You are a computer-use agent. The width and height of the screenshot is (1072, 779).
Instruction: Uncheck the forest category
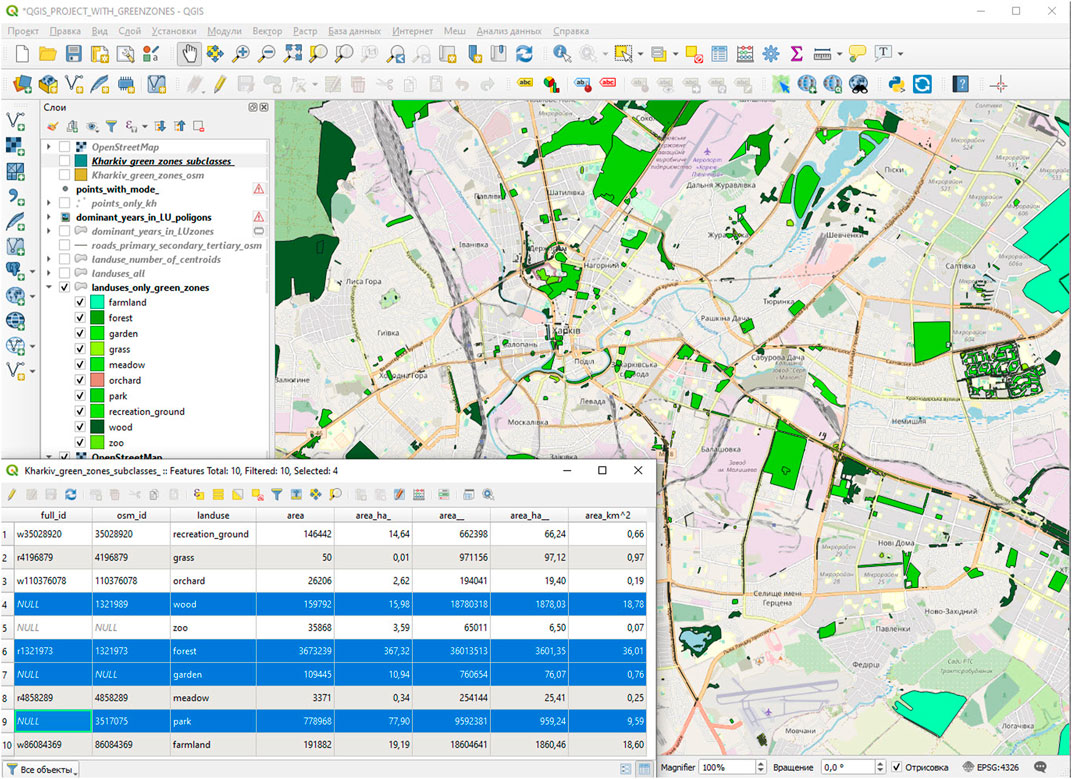(x=80, y=318)
